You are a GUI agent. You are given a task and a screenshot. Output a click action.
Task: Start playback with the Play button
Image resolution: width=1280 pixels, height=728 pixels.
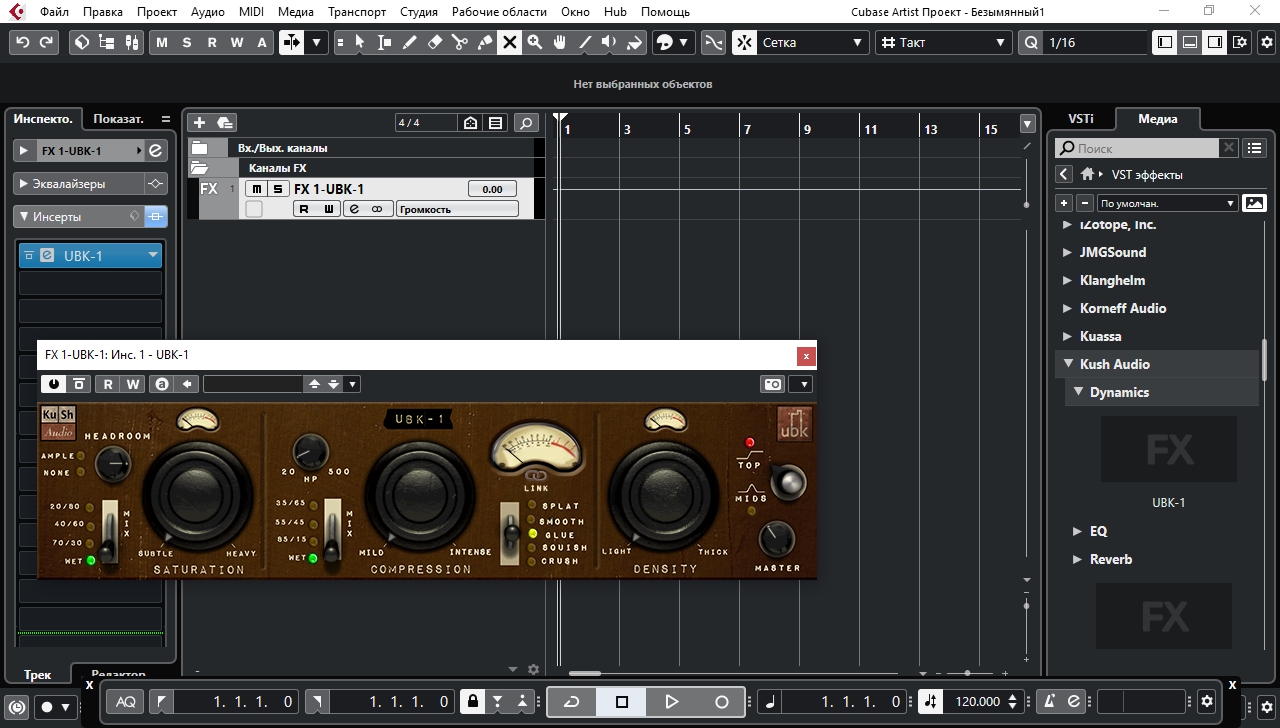671,702
